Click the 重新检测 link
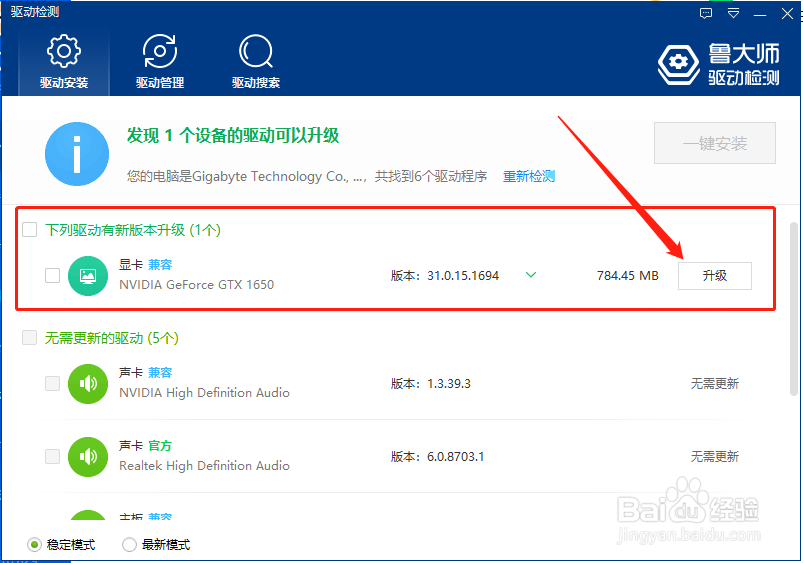Viewport: 804px width, 563px height. click(x=529, y=176)
